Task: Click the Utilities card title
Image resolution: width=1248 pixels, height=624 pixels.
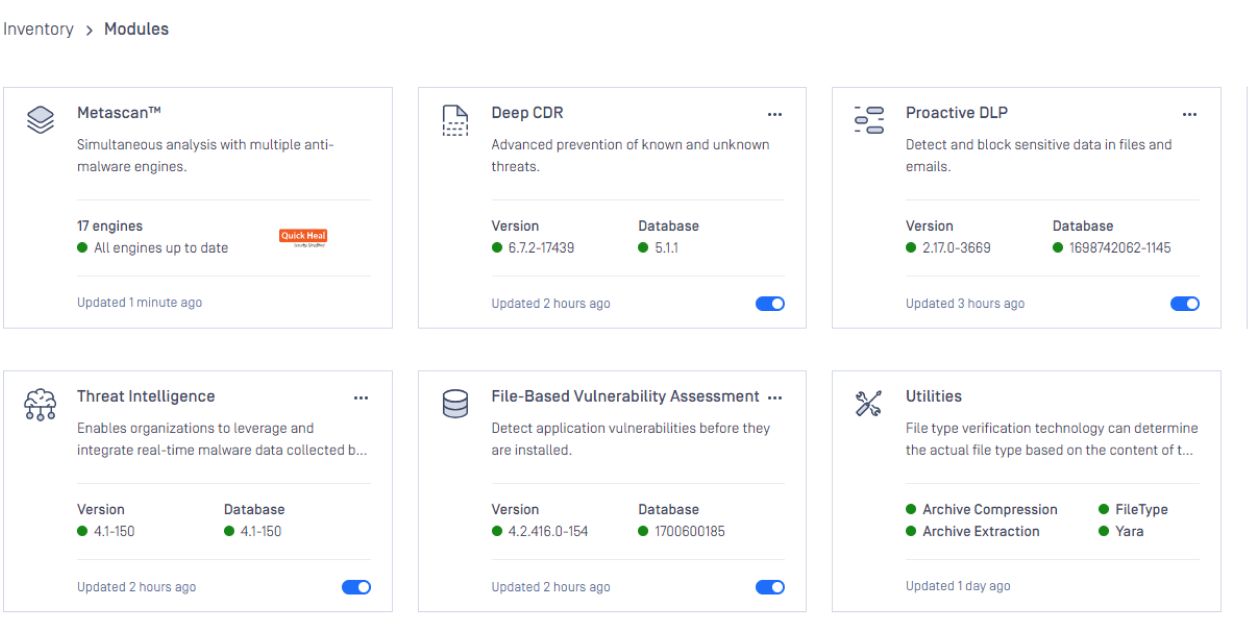Action: click(x=933, y=397)
